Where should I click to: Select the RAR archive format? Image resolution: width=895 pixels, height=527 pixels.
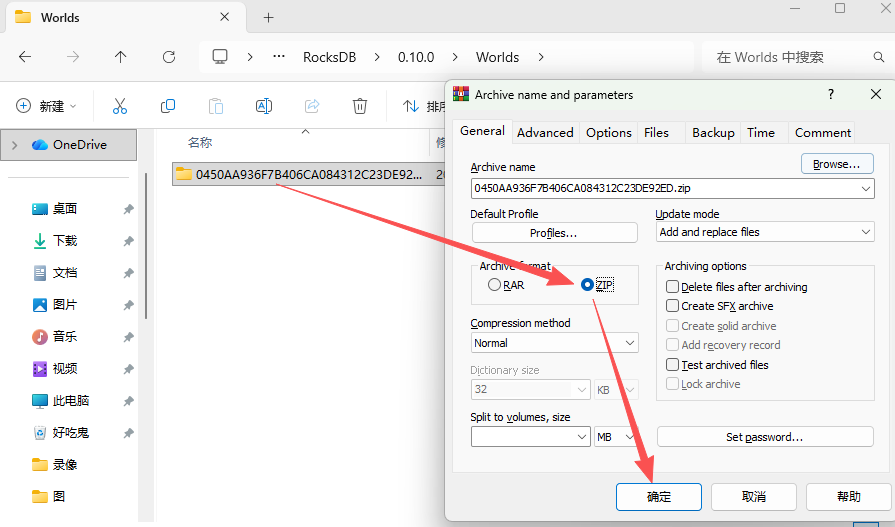pos(494,285)
